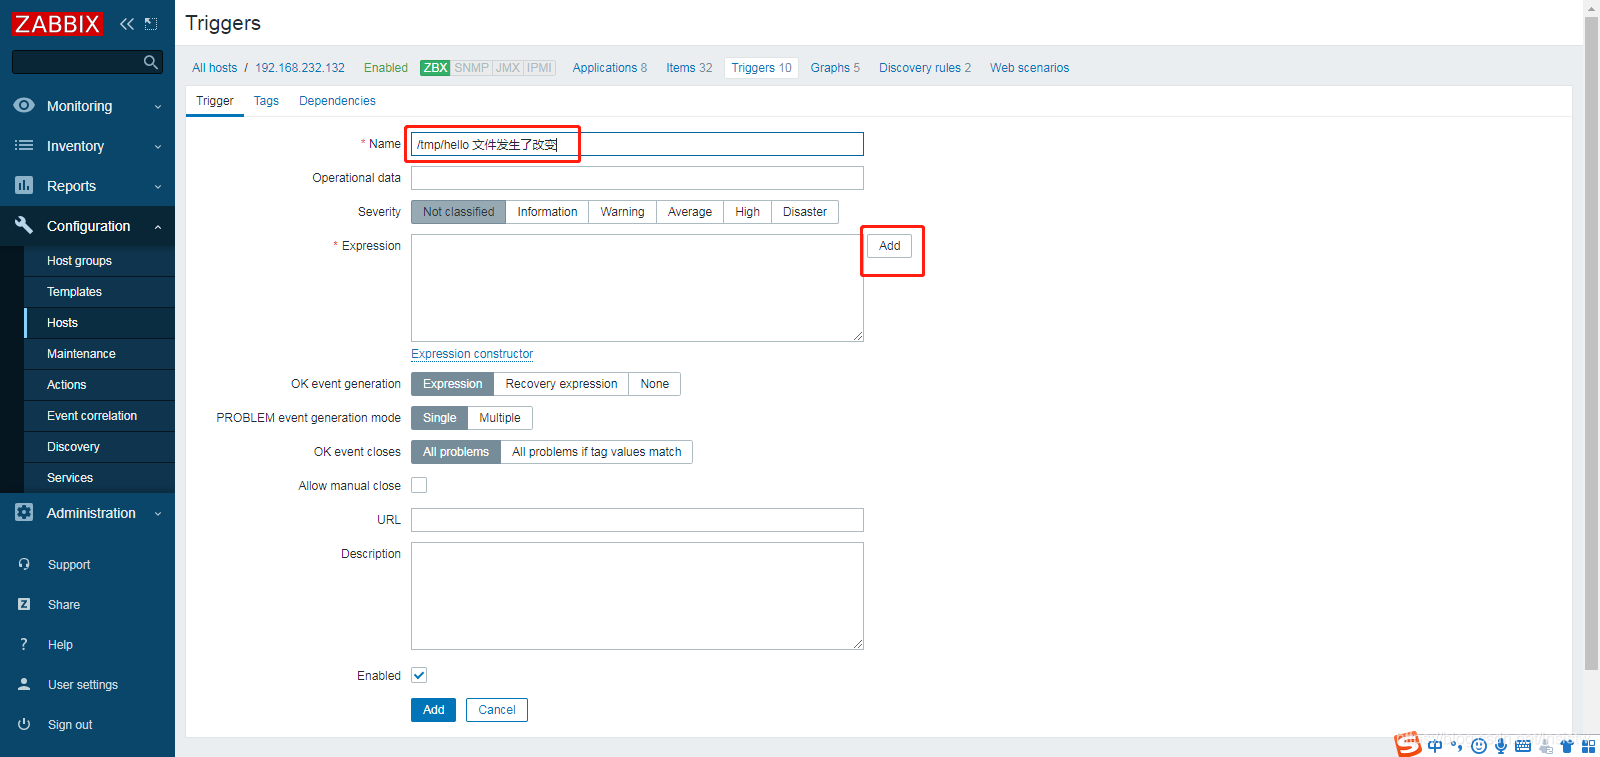Switch to the Tags tab

(x=266, y=101)
